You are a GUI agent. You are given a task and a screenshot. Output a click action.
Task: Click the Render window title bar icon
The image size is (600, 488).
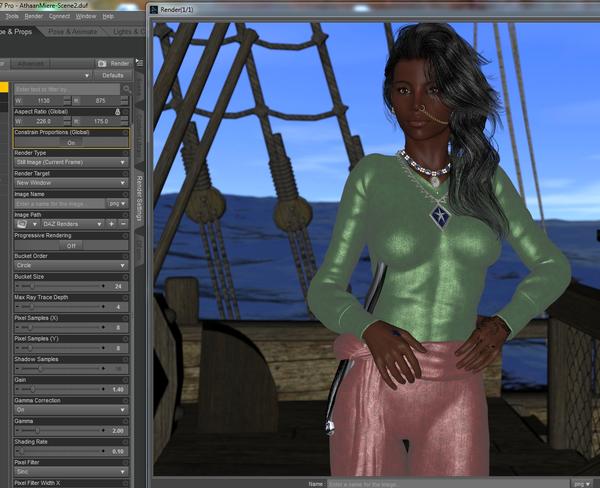click(154, 10)
